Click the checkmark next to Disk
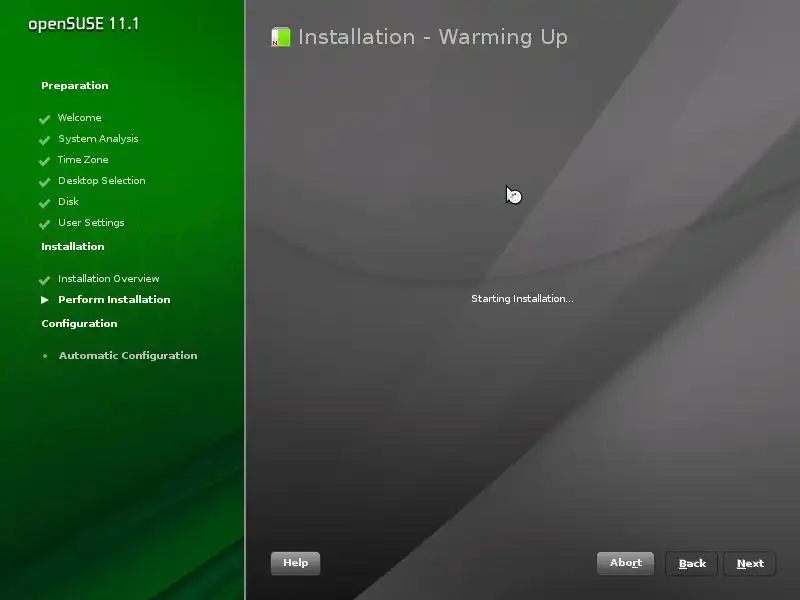The height and width of the screenshot is (600, 800). click(x=44, y=203)
